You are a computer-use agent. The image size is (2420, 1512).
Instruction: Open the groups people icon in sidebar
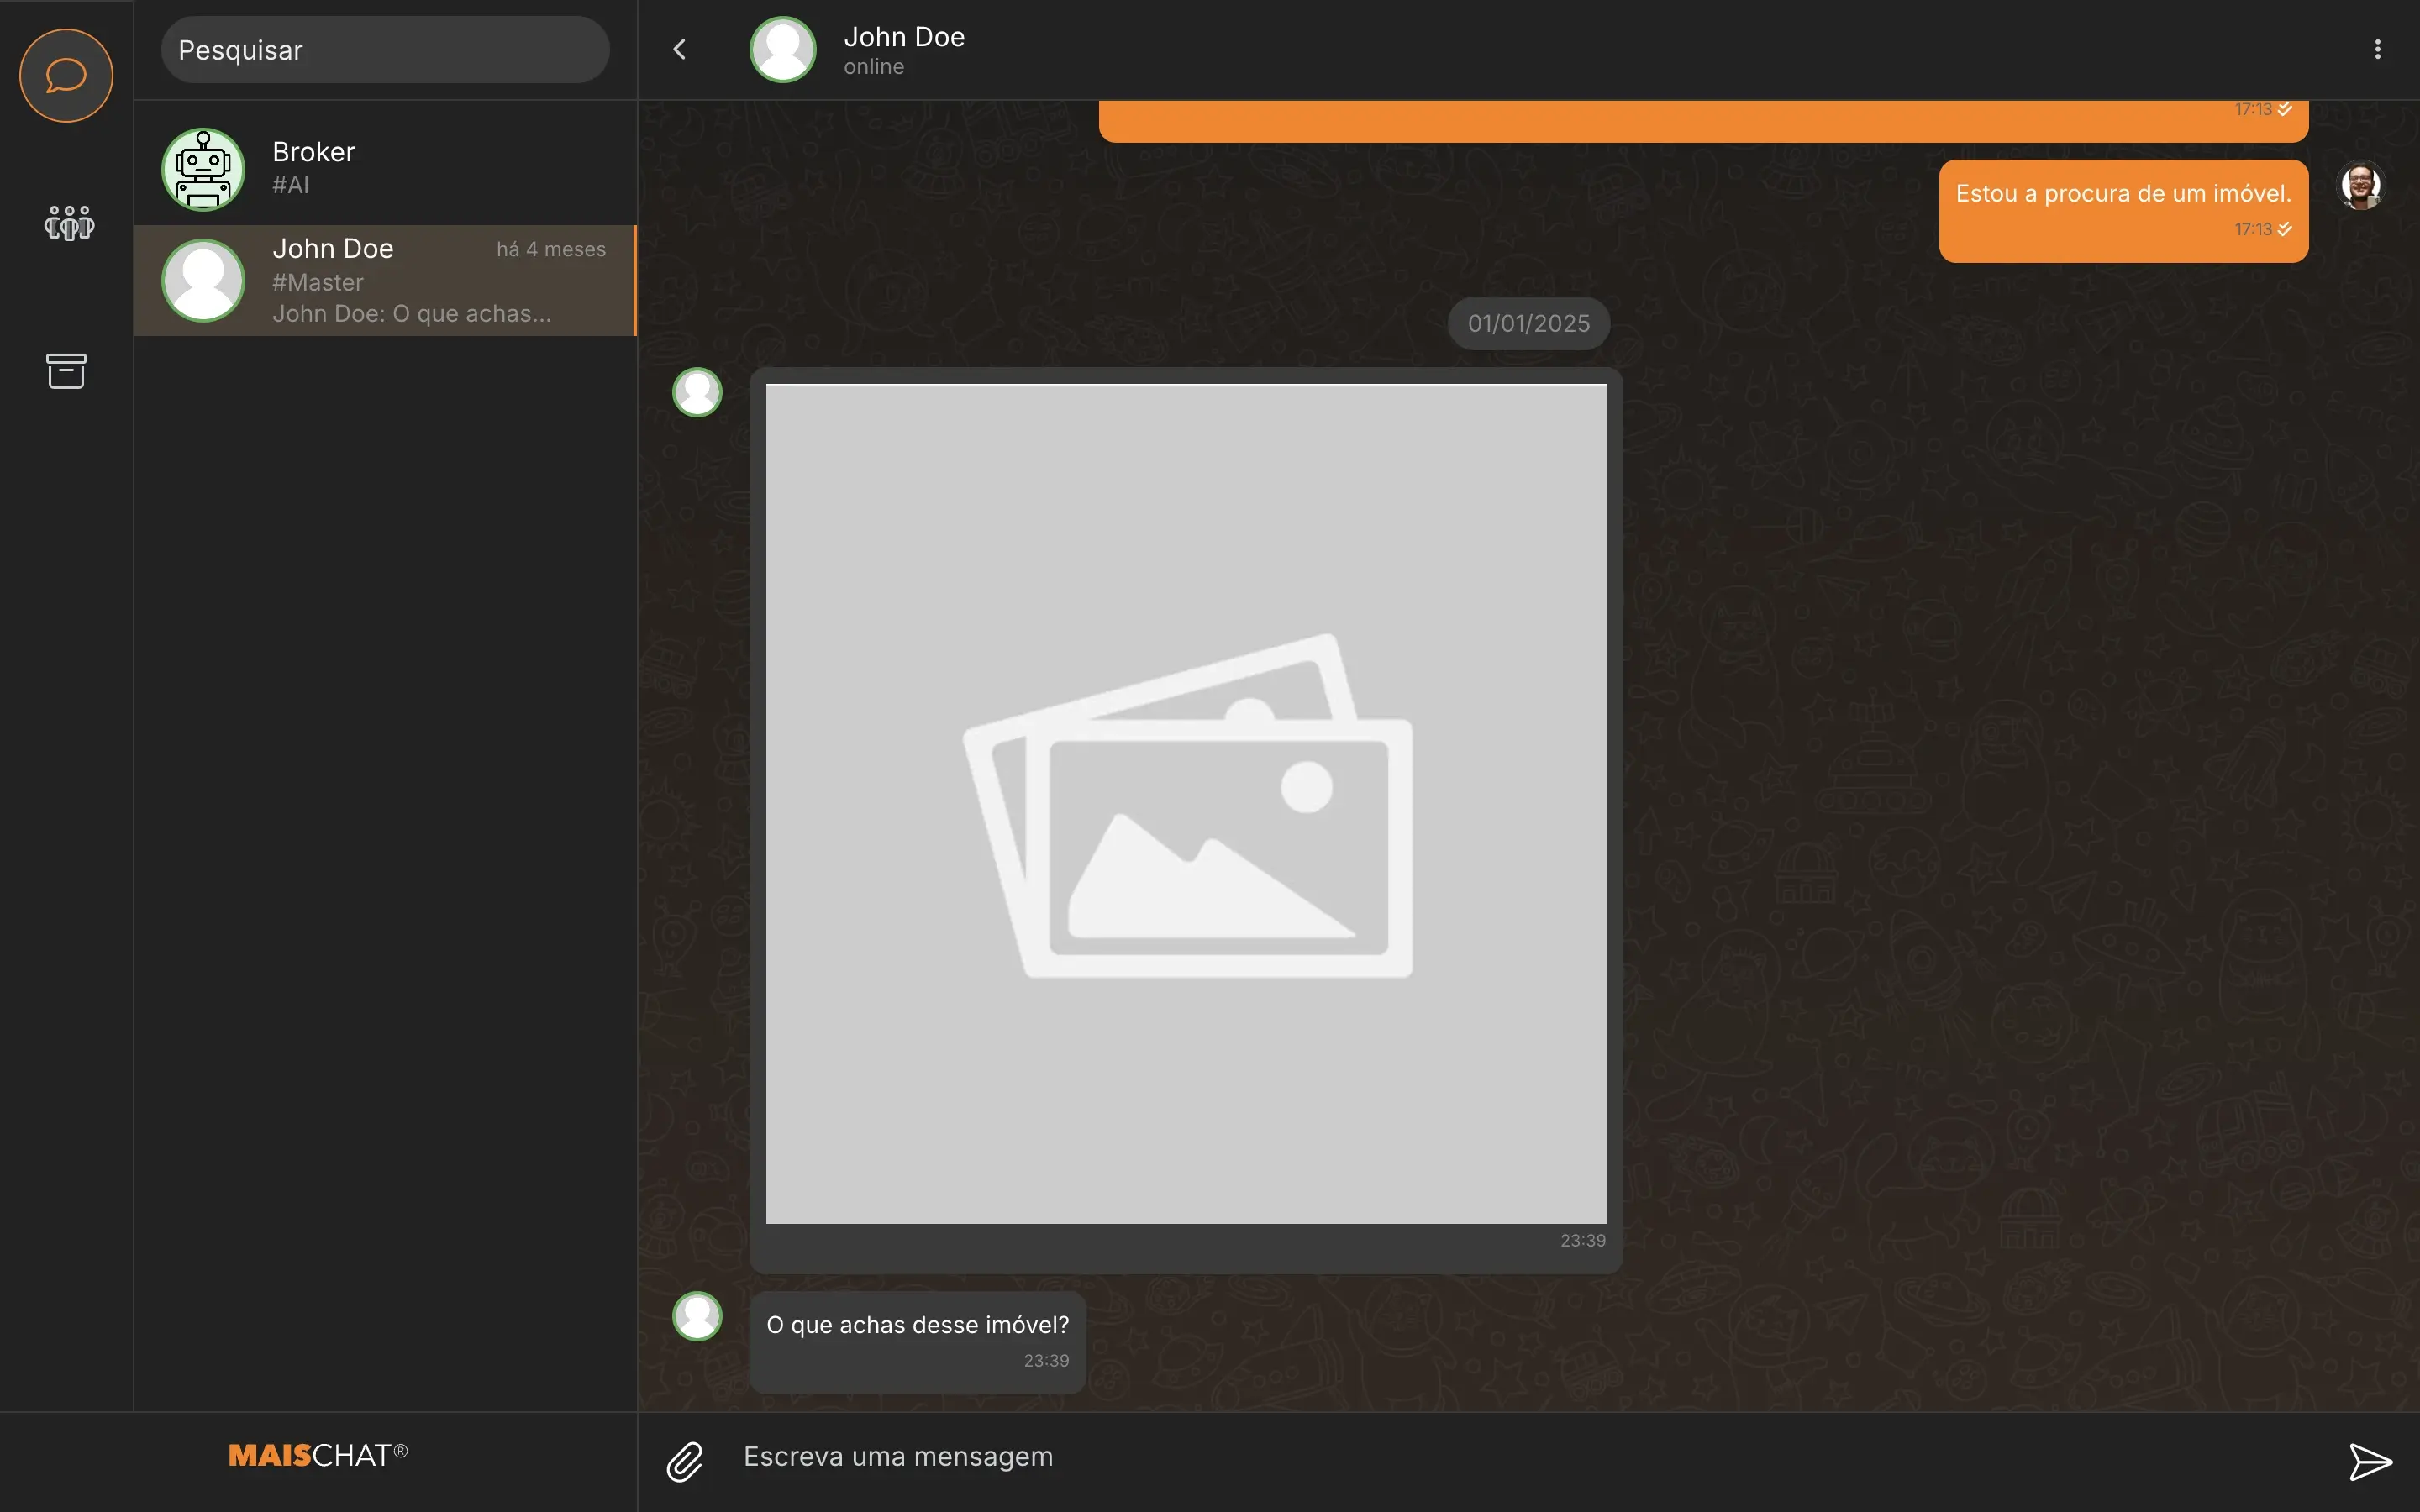click(68, 222)
